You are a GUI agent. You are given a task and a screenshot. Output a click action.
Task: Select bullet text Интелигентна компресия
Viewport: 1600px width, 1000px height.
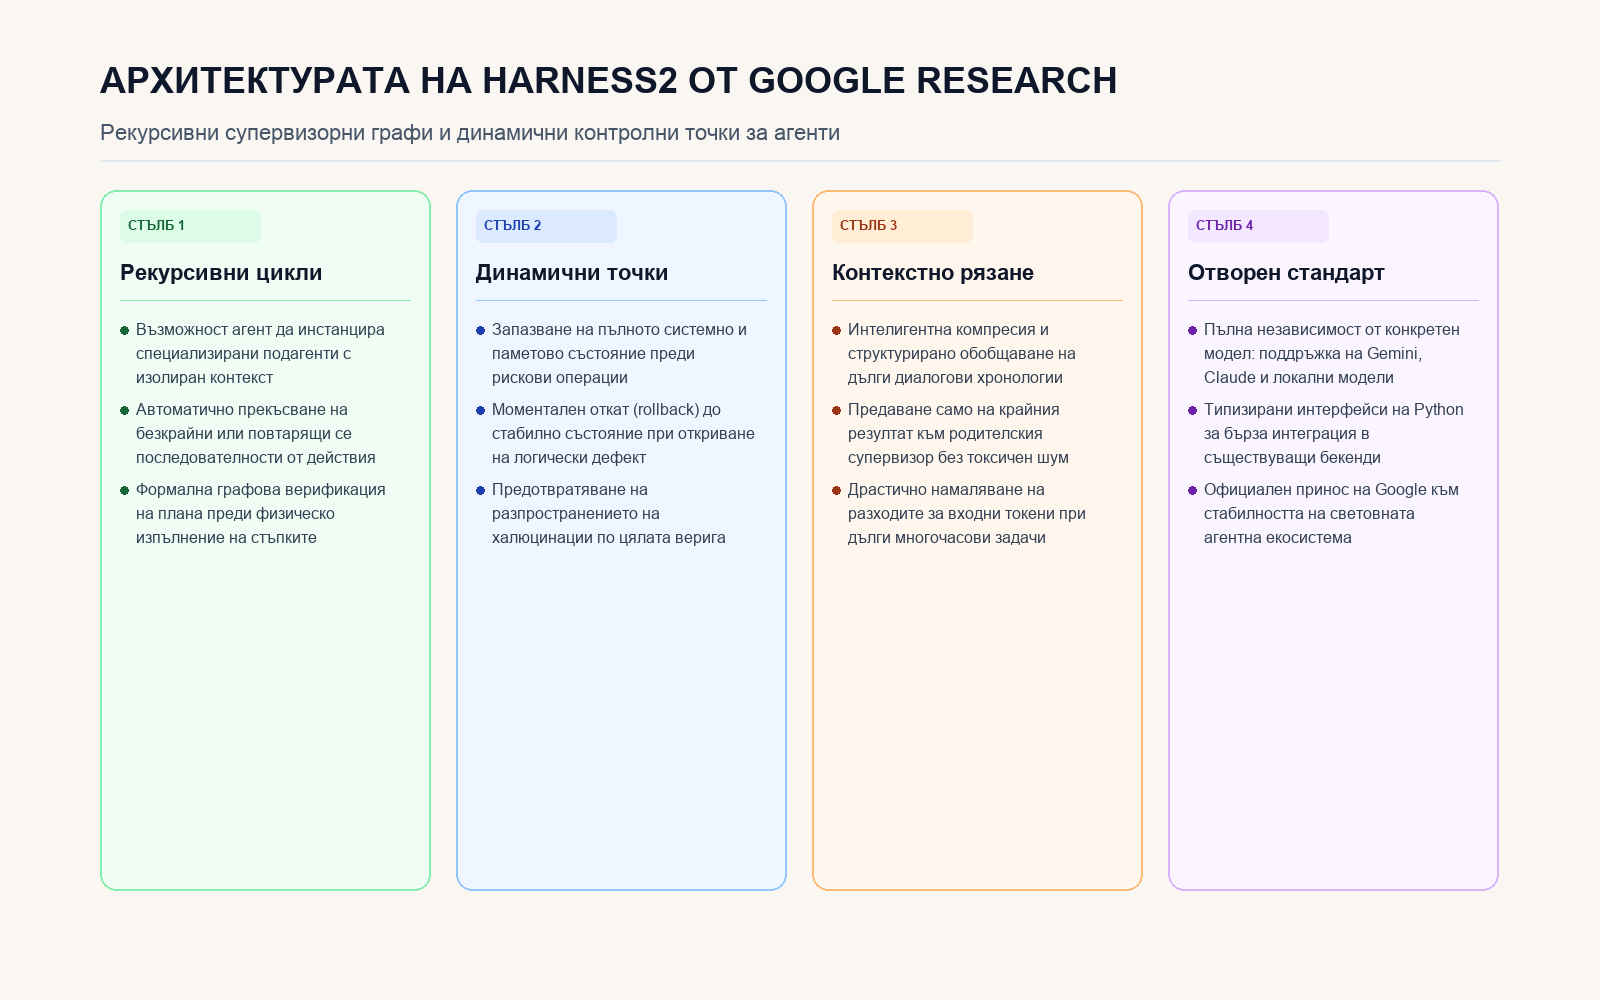[x=962, y=354]
